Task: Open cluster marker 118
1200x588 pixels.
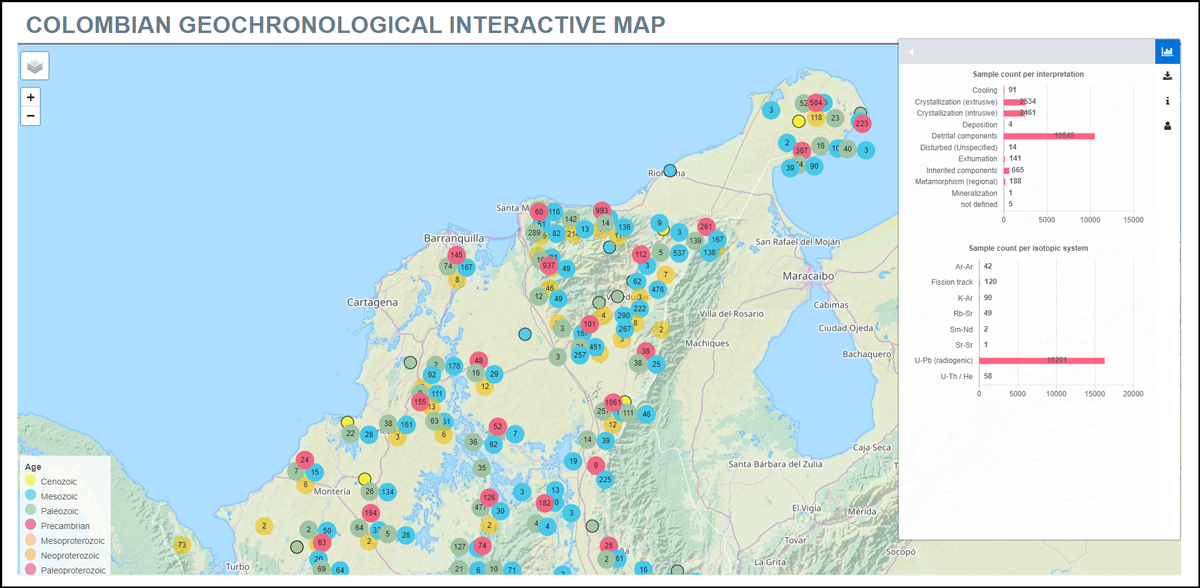Action: (x=816, y=118)
